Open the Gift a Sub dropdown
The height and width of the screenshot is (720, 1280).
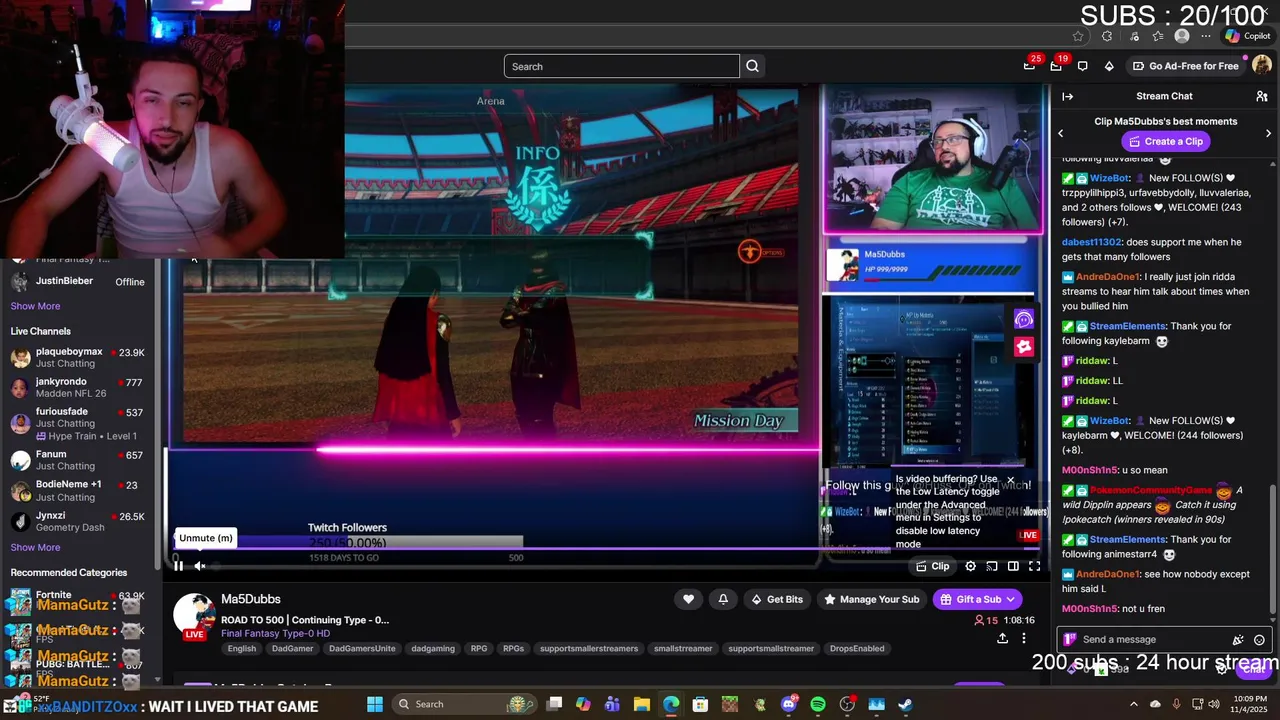coord(978,599)
